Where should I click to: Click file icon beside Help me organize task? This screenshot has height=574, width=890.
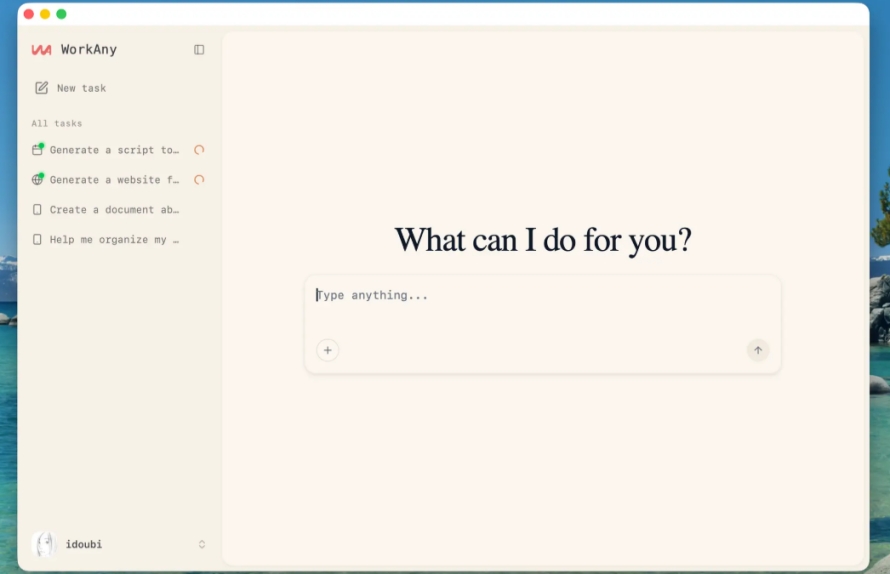click(x=37, y=240)
